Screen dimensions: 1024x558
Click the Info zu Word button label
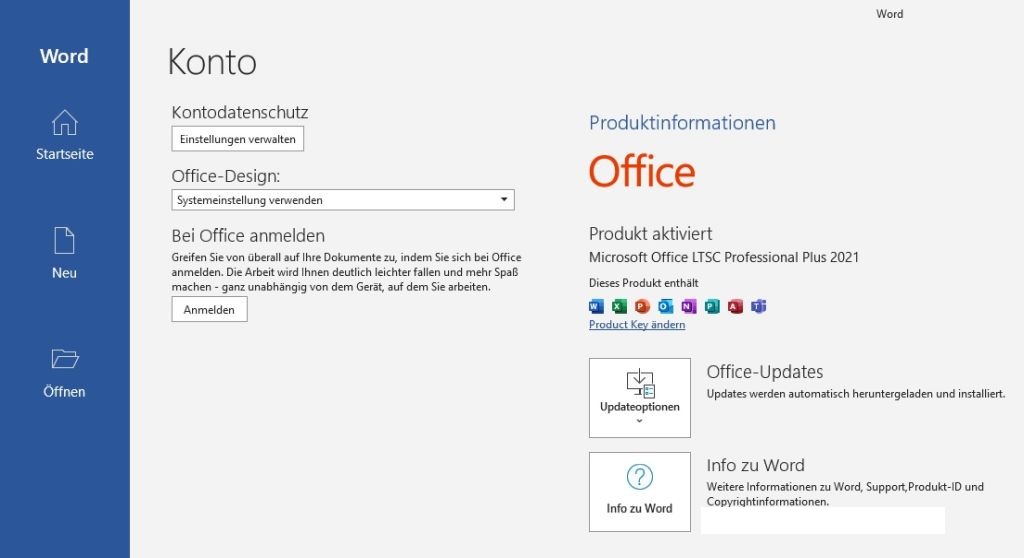point(639,508)
